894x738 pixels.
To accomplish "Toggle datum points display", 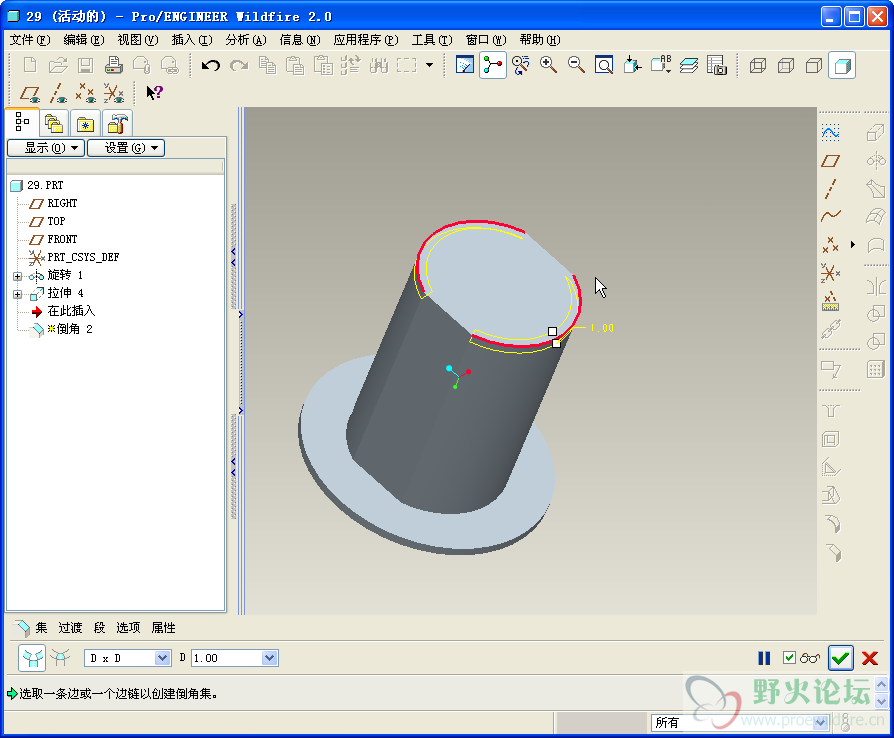I will point(86,93).
